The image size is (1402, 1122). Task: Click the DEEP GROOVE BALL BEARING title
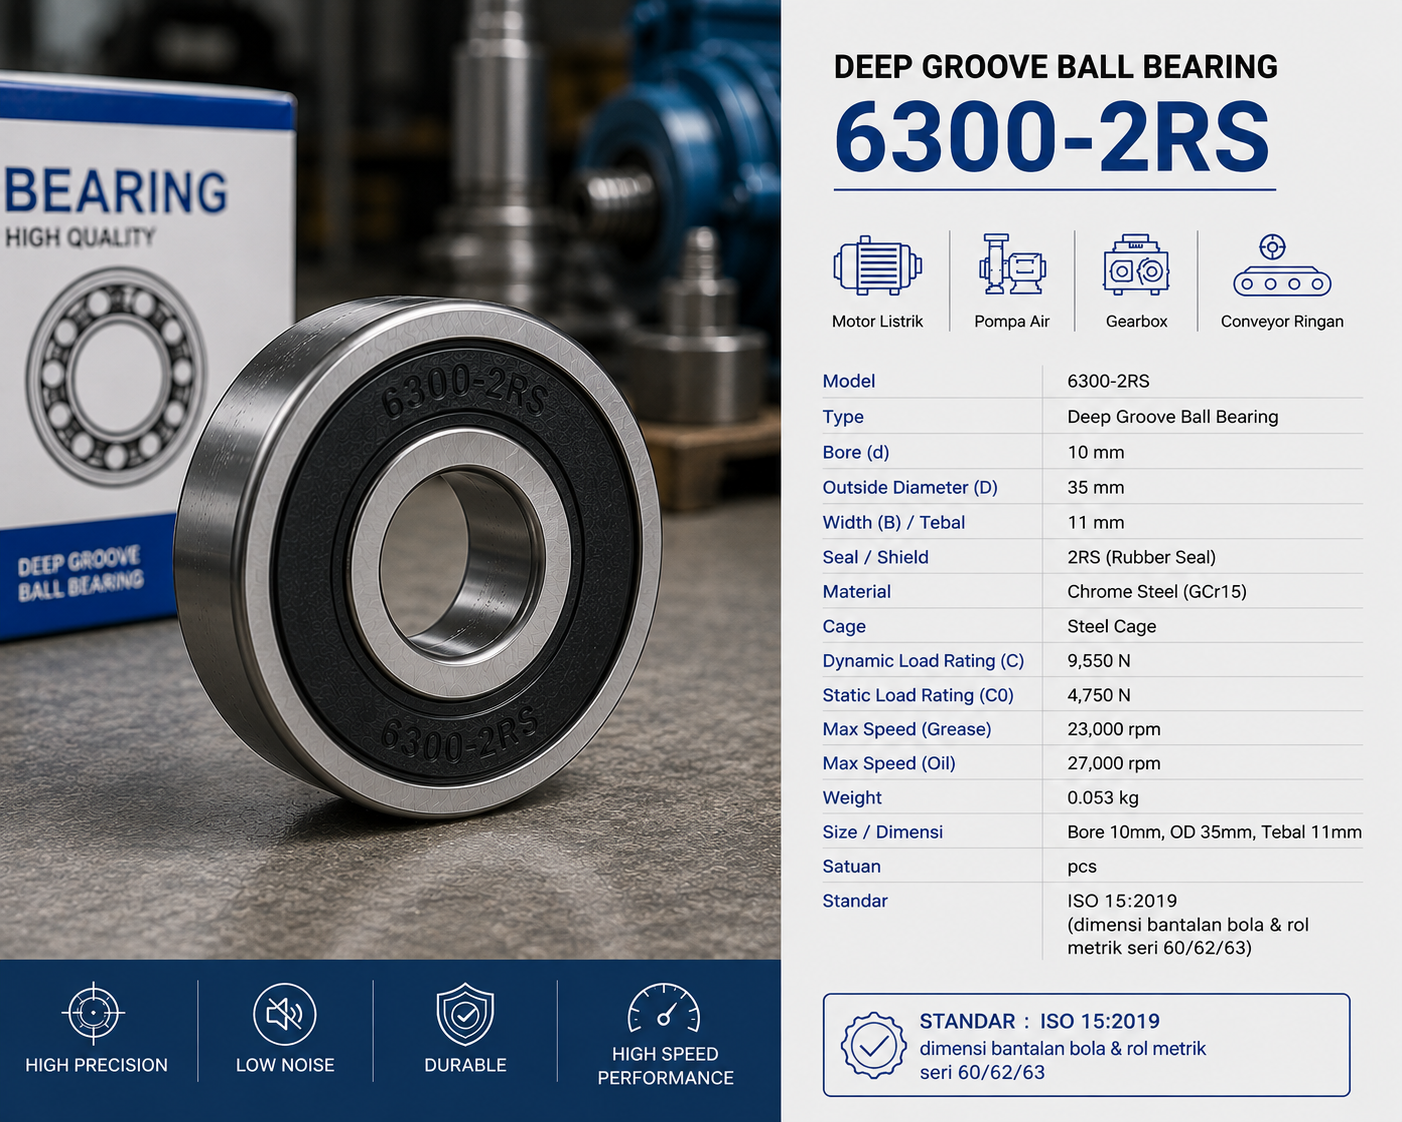[x=1055, y=67]
